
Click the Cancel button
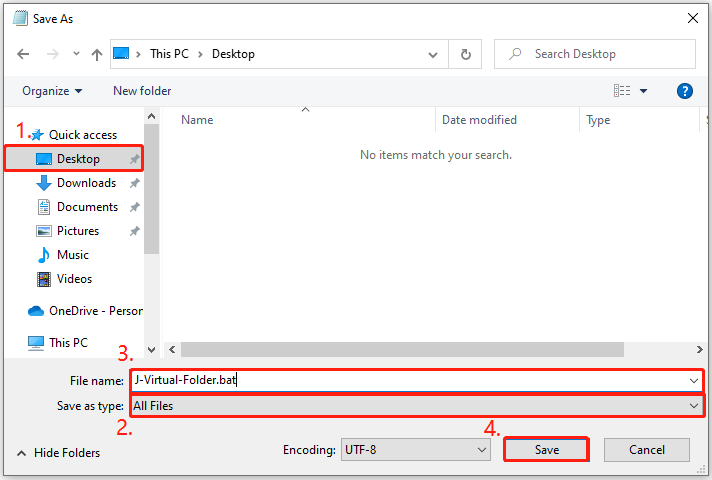[647, 450]
